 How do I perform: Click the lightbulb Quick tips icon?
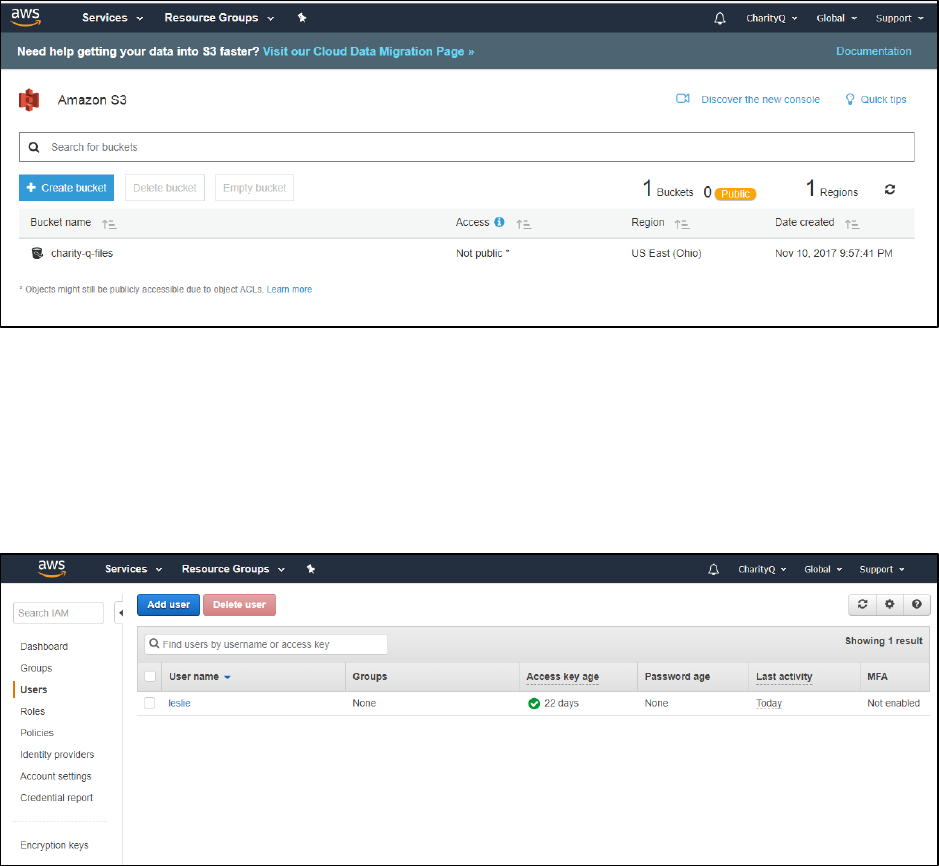click(x=850, y=99)
